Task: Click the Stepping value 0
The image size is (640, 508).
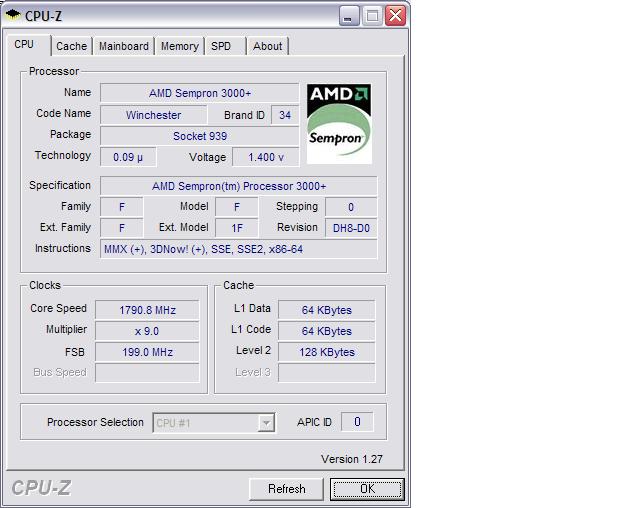Action: (x=351, y=207)
